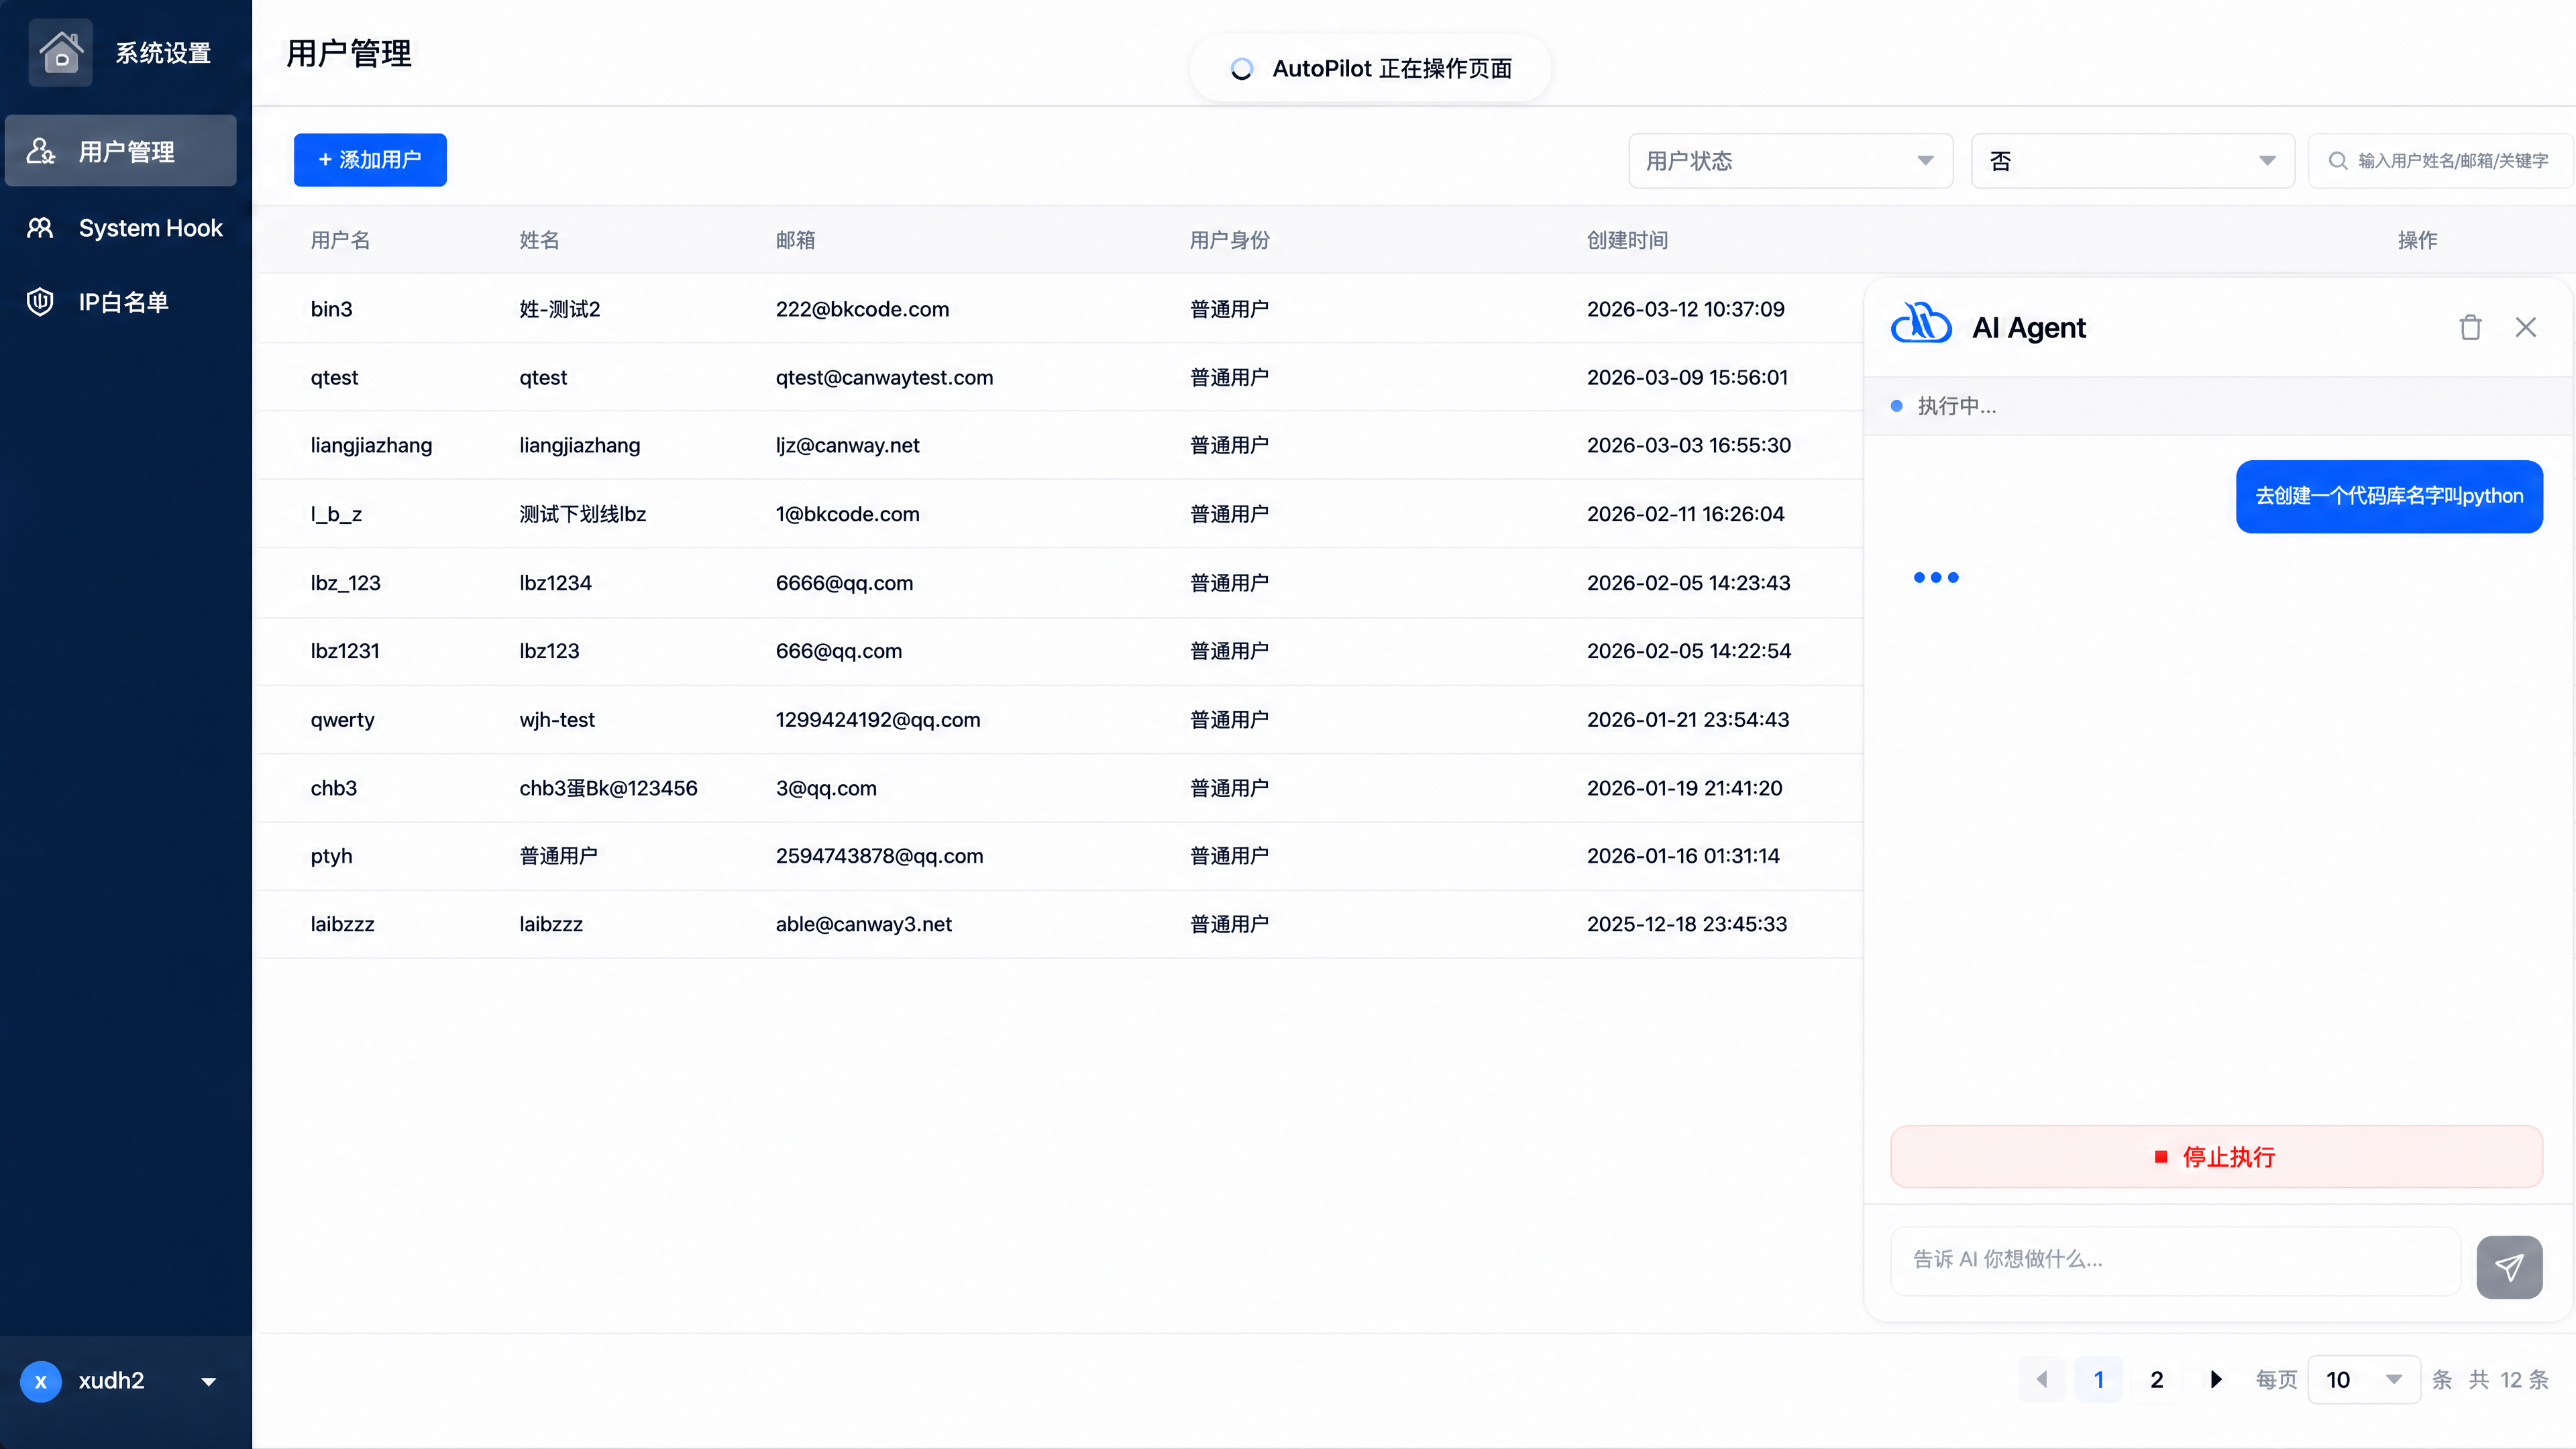Open the 用户管理 menu item
2576x1449 pixels.
[x=121, y=151]
